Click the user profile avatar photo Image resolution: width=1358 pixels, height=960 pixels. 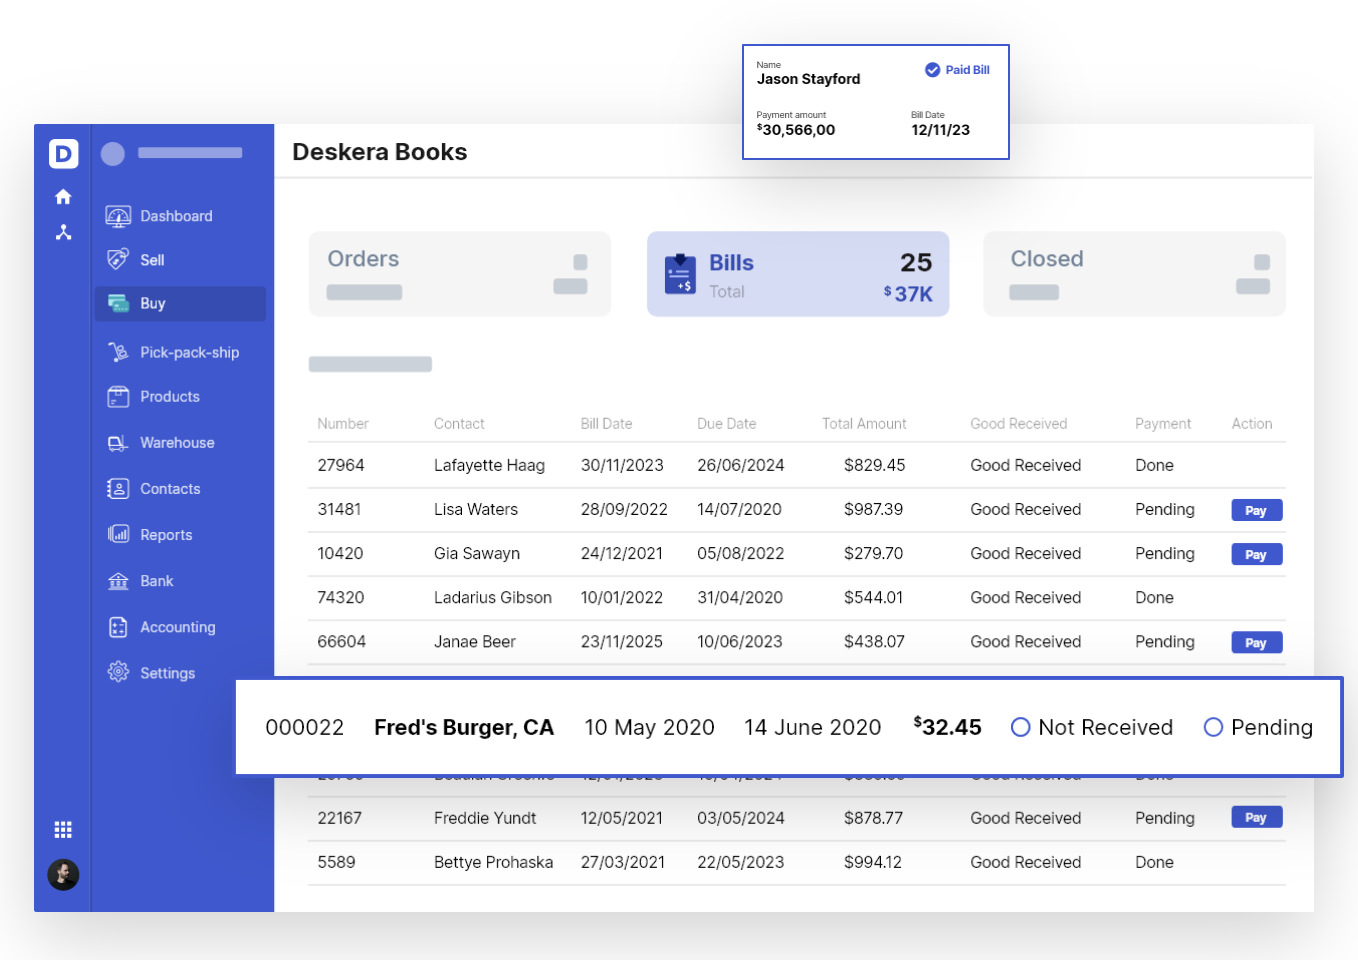pos(63,875)
